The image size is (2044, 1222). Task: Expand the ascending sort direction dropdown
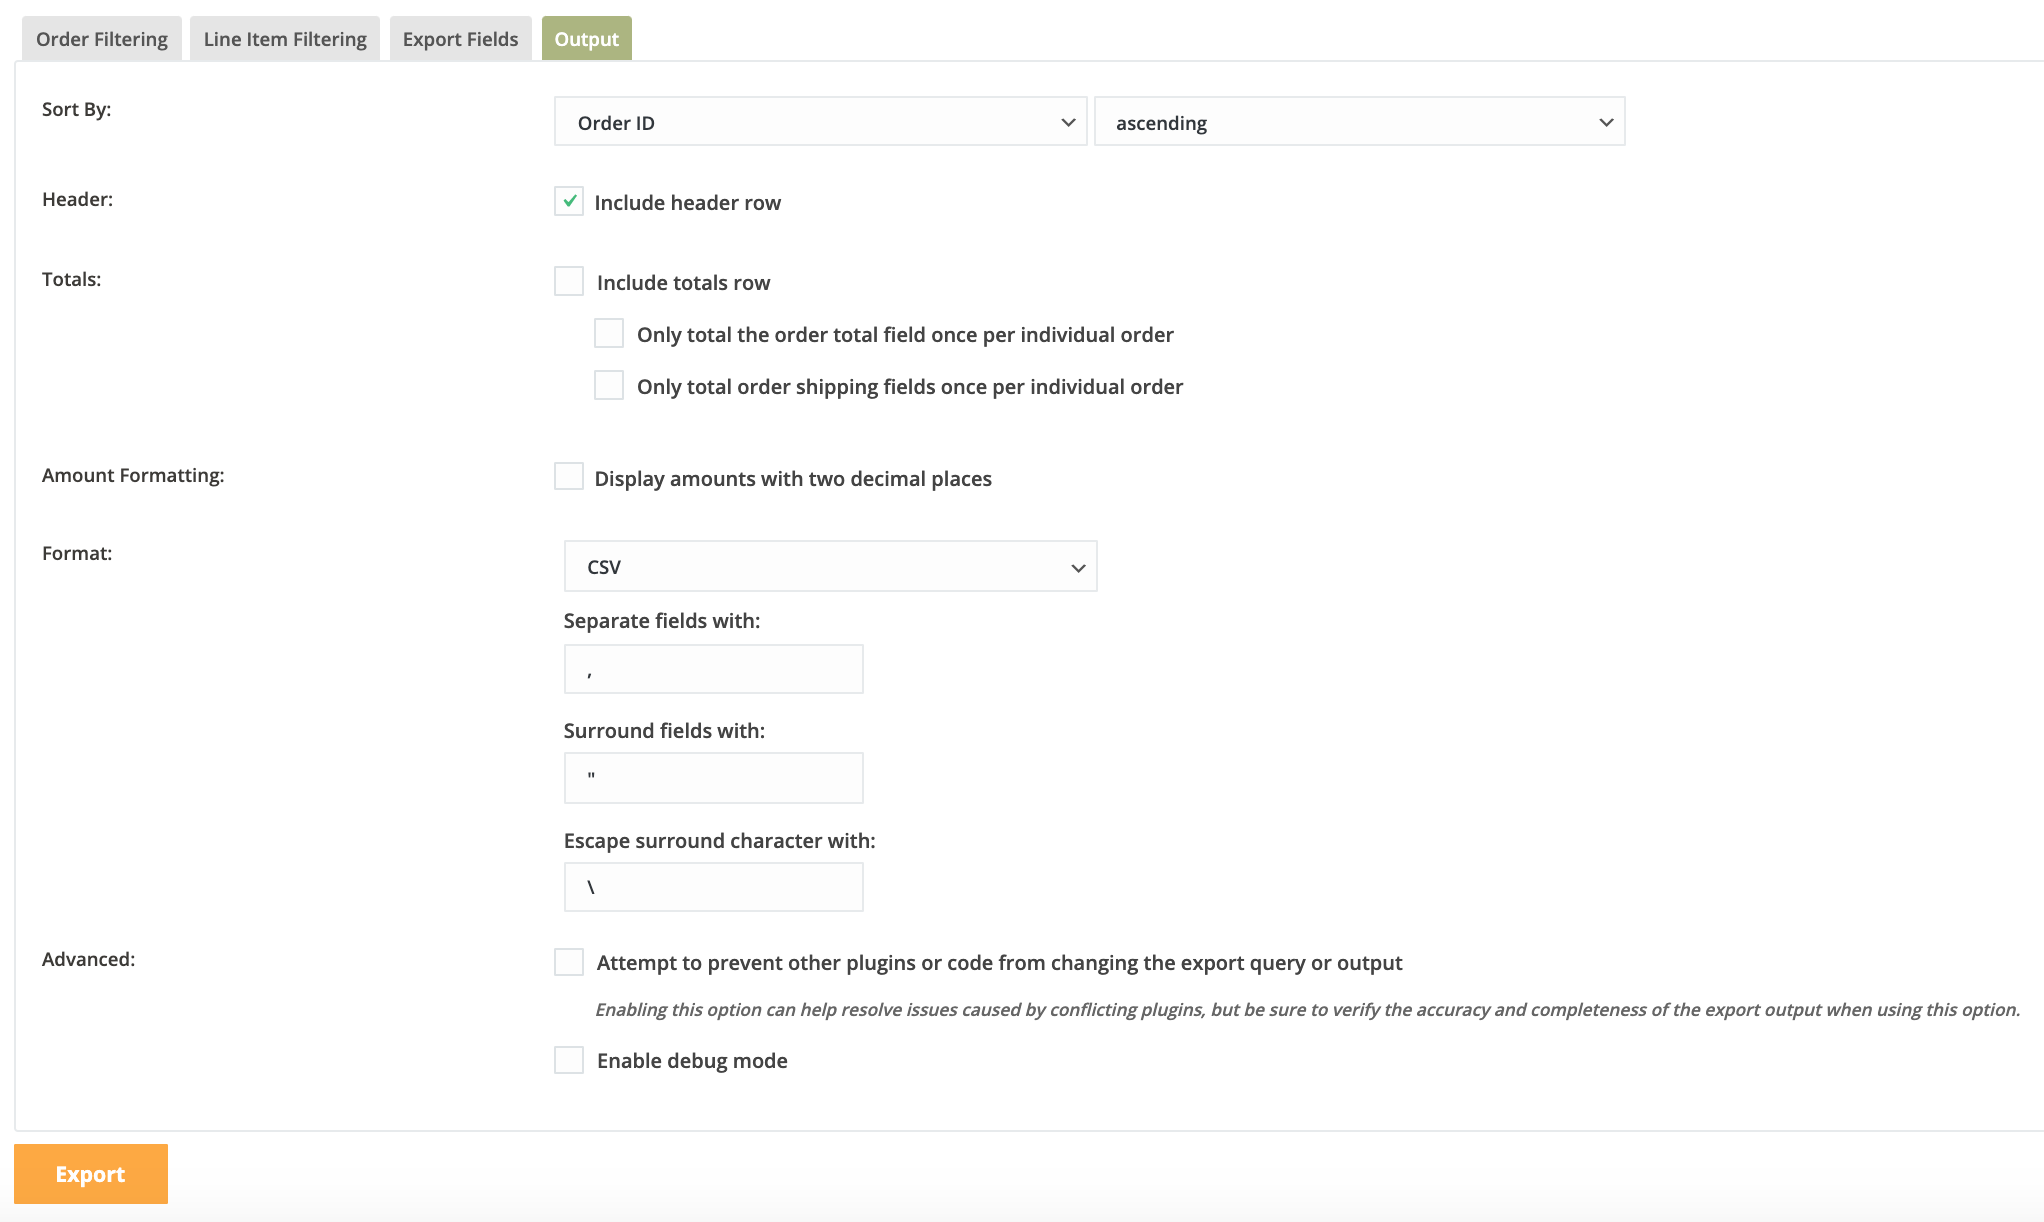[x=1359, y=122]
